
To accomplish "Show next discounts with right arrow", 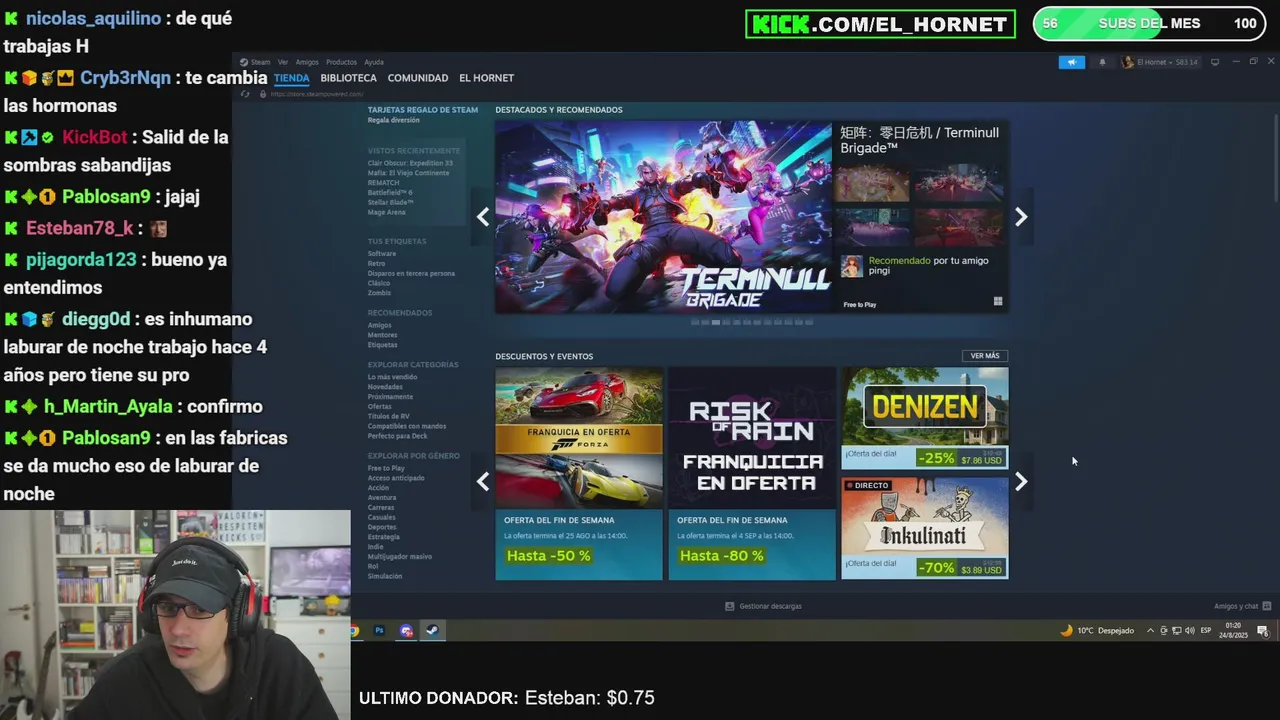I will [x=1021, y=482].
